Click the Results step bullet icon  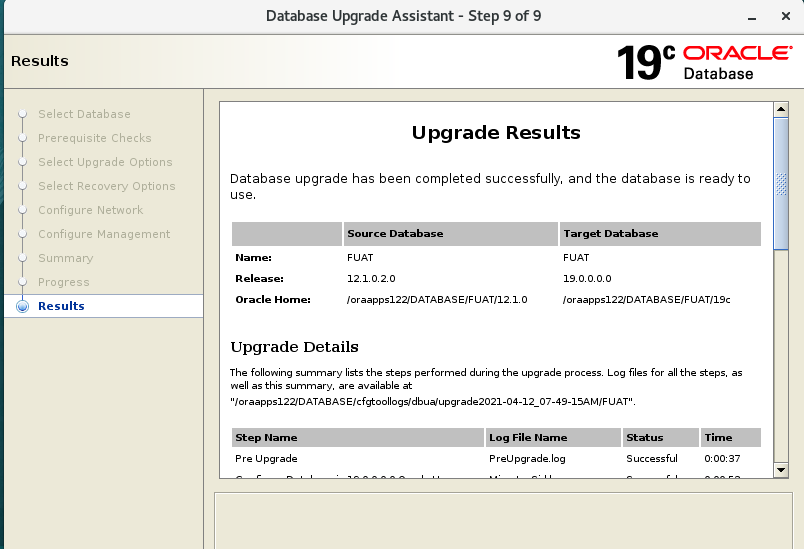(23, 306)
